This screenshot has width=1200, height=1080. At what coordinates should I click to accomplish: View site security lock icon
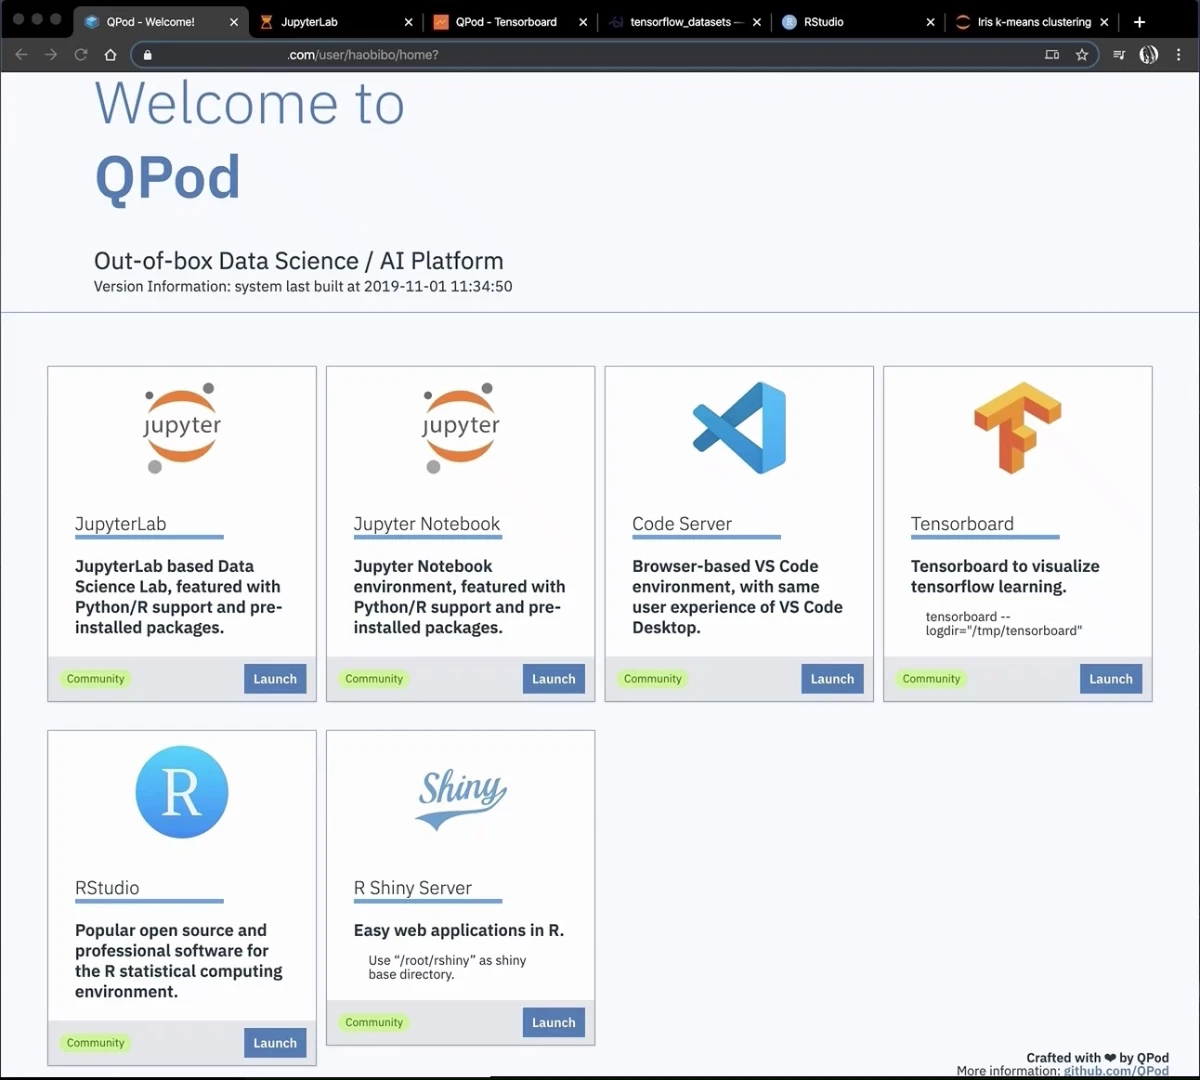pos(148,55)
